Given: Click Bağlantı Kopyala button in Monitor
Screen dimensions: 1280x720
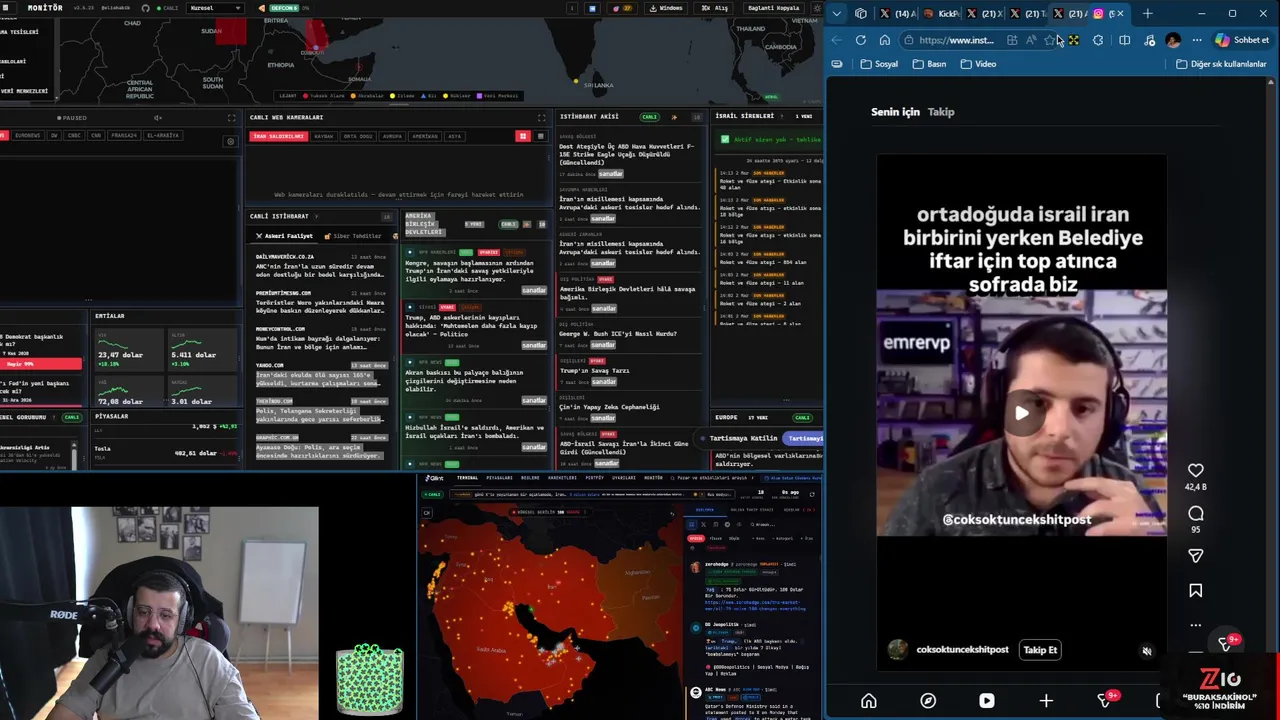Looking at the screenshot, I should [x=774, y=8].
